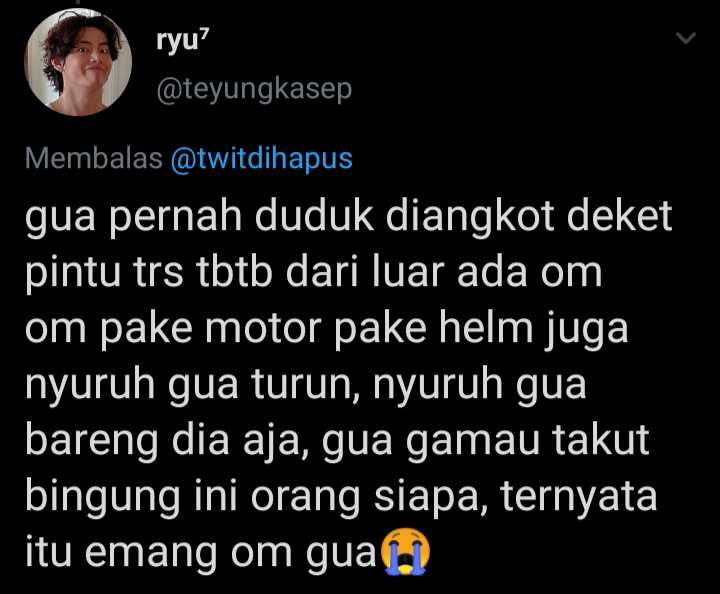Click the text itu emang om gua

tap(201, 553)
